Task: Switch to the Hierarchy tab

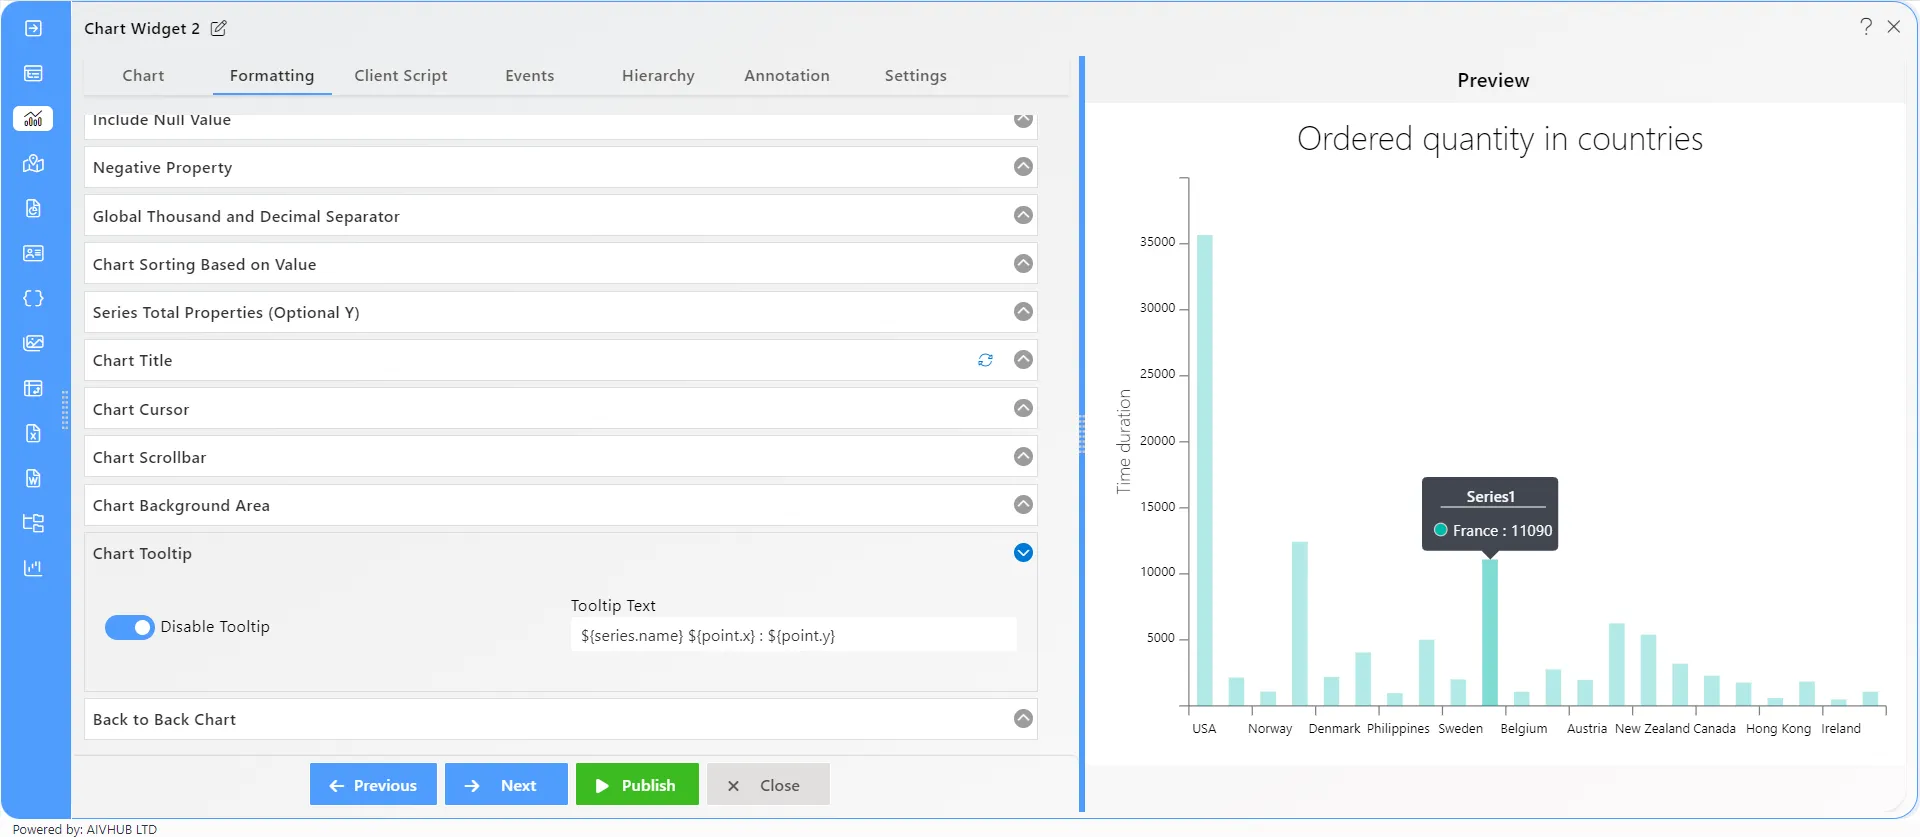Action: point(658,76)
